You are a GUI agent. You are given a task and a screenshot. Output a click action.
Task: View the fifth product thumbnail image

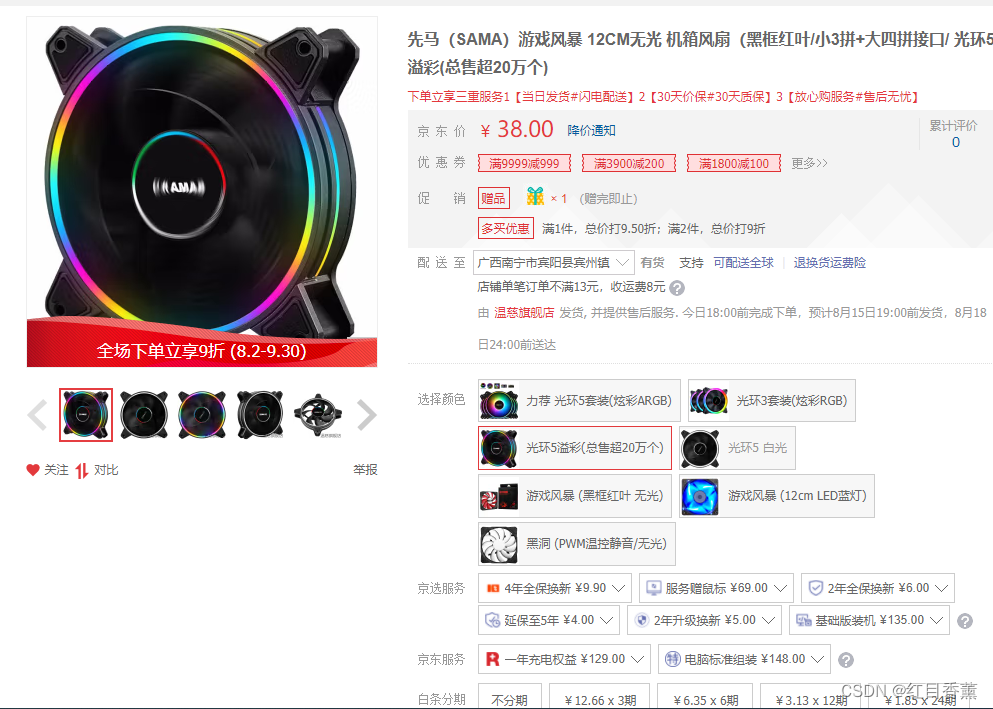pos(318,415)
